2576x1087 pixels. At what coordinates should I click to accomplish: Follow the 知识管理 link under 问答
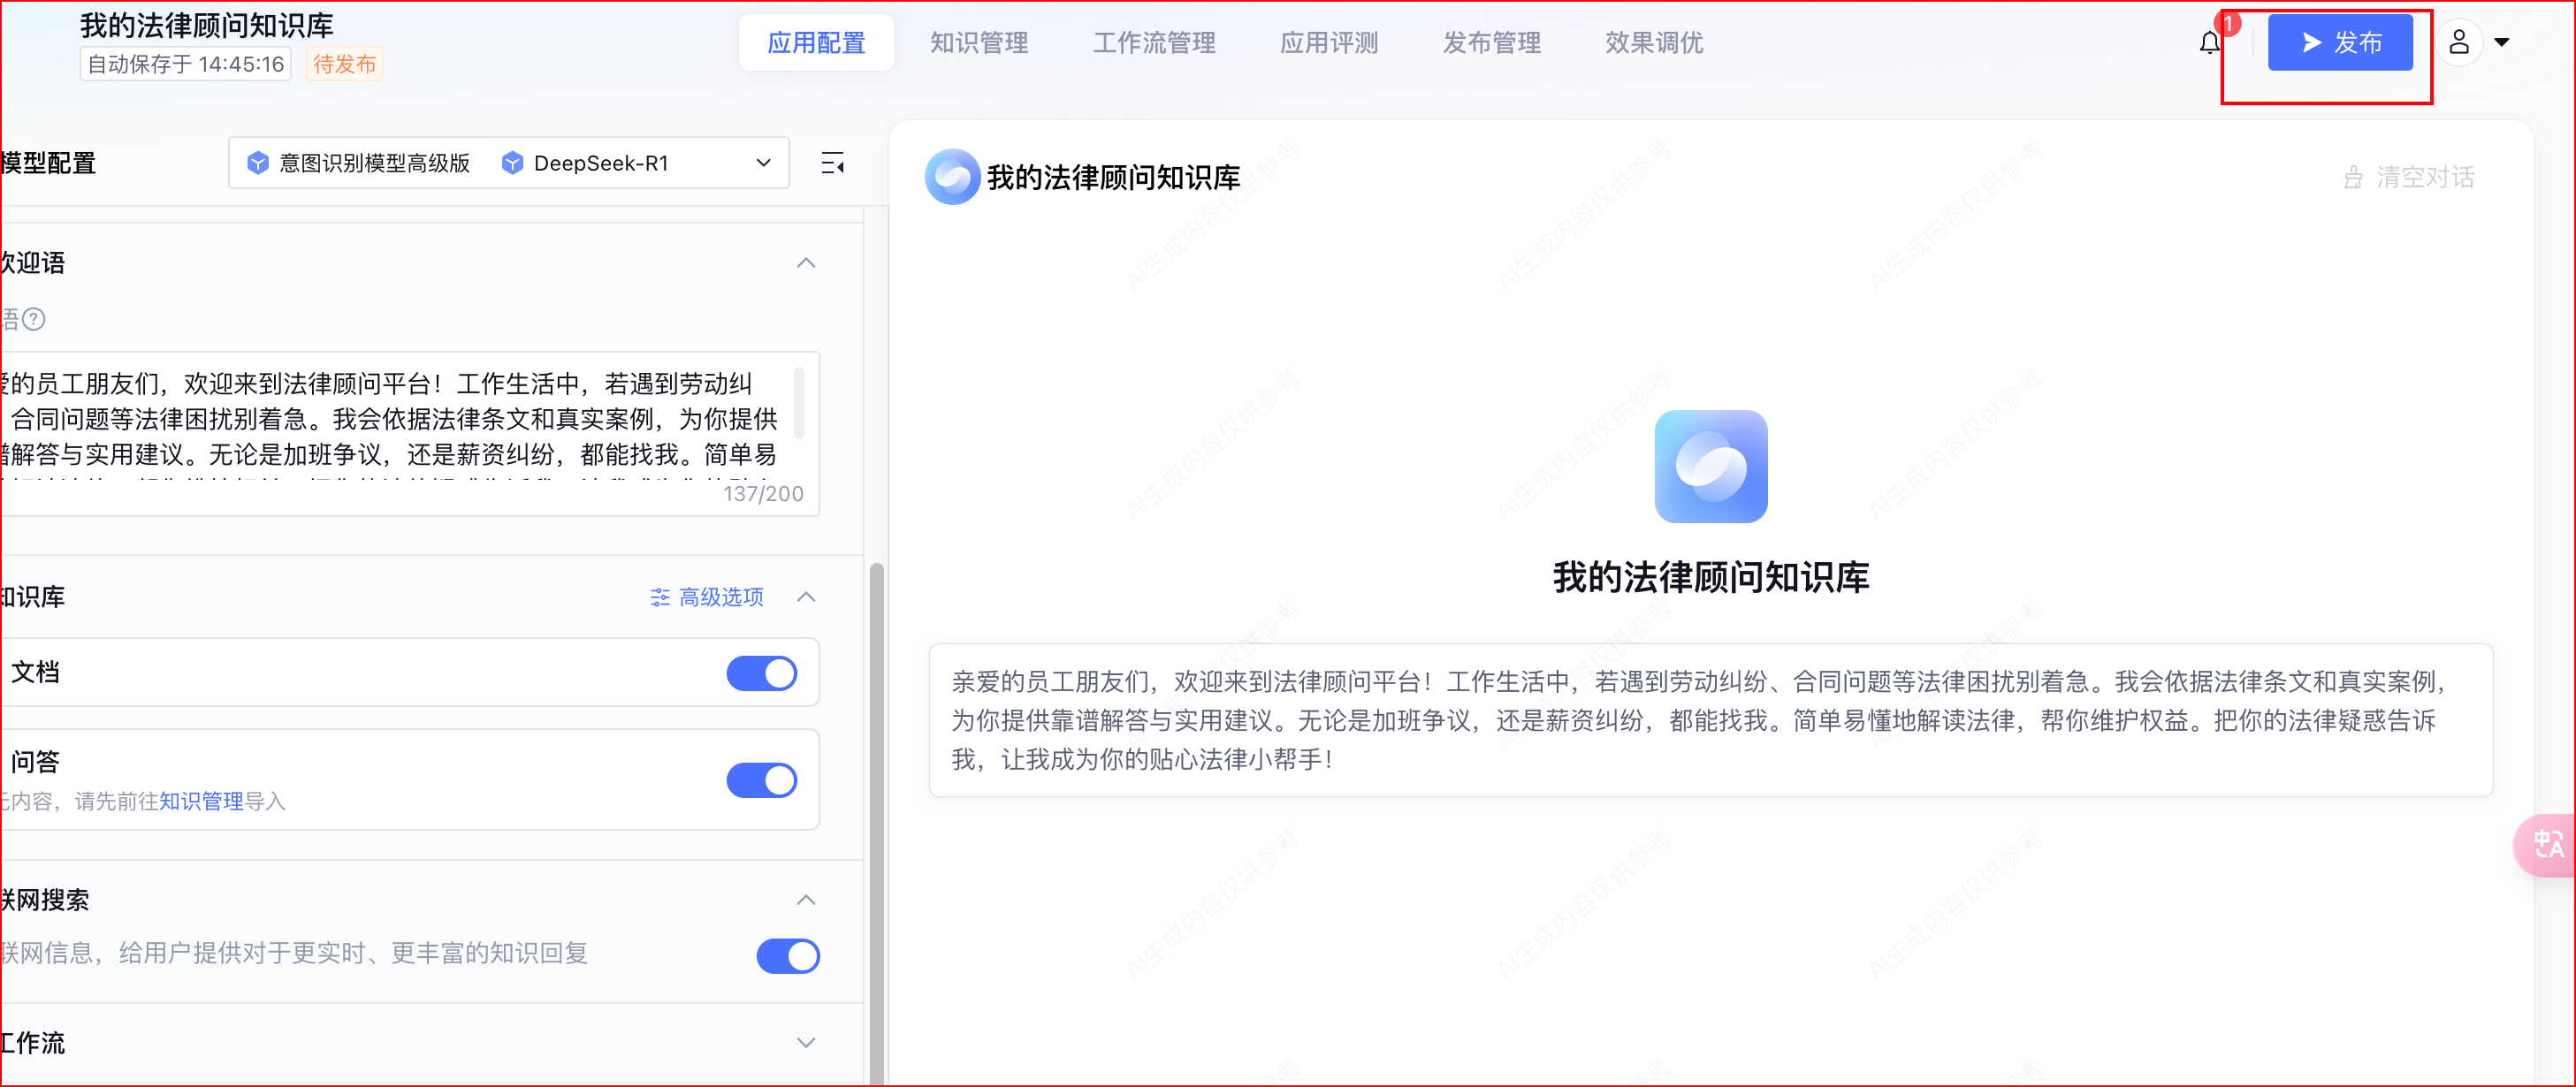[201, 801]
